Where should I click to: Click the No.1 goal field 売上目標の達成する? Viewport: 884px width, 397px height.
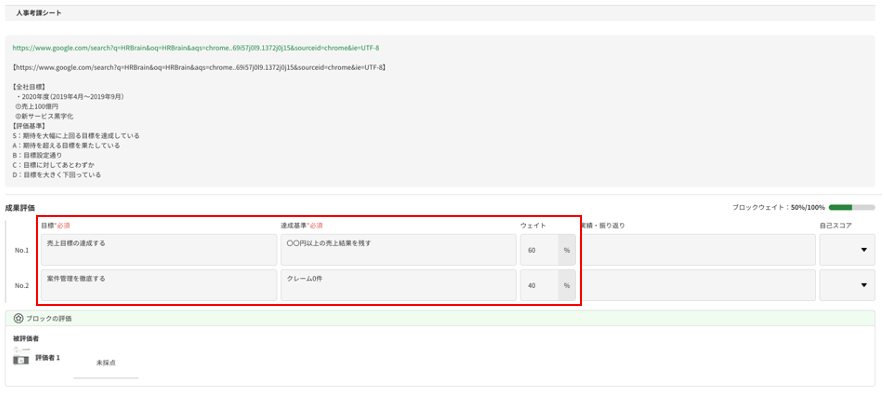(159, 250)
